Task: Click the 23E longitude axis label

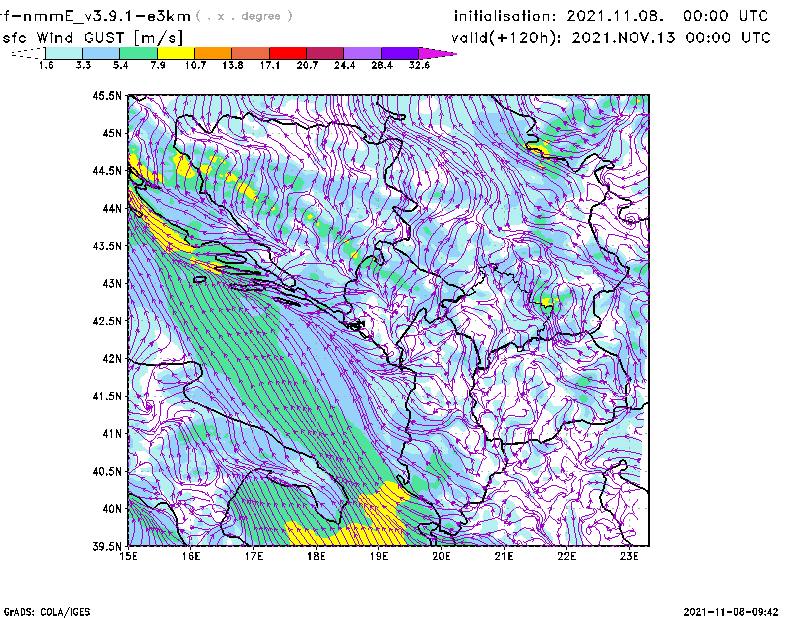Action: click(629, 556)
